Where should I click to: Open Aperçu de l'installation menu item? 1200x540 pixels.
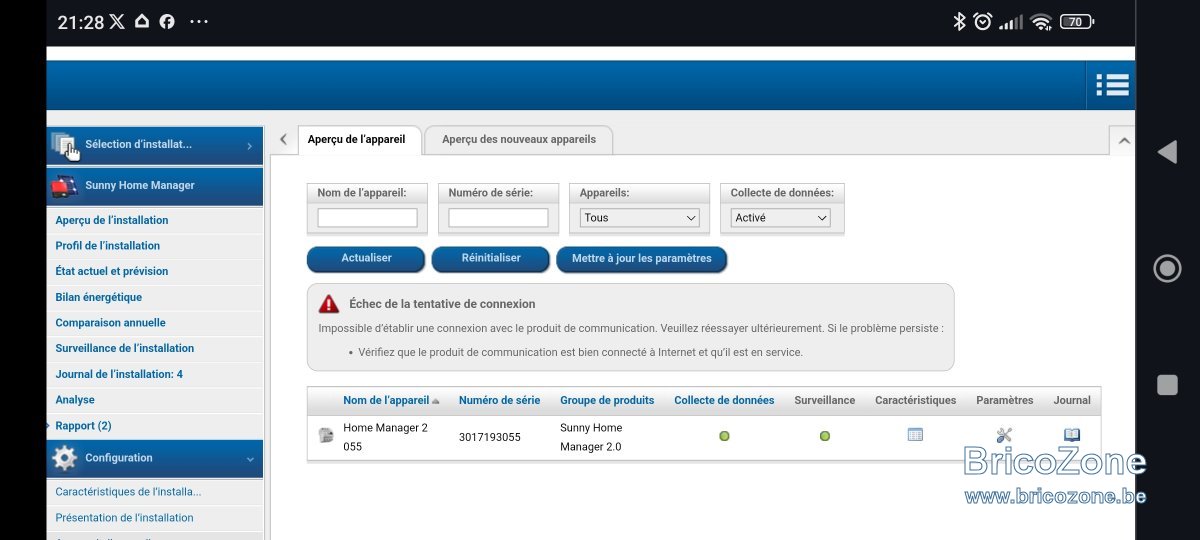click(112, 220)
